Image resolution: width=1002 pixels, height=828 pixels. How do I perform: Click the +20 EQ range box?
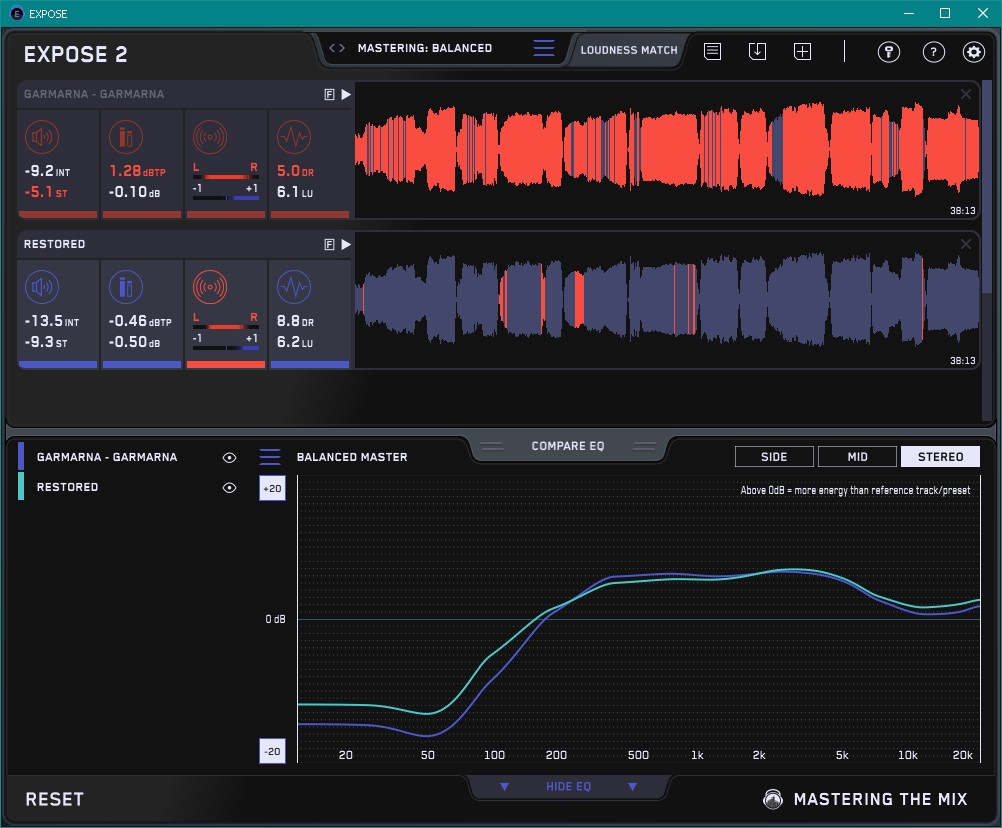(272, 488)
